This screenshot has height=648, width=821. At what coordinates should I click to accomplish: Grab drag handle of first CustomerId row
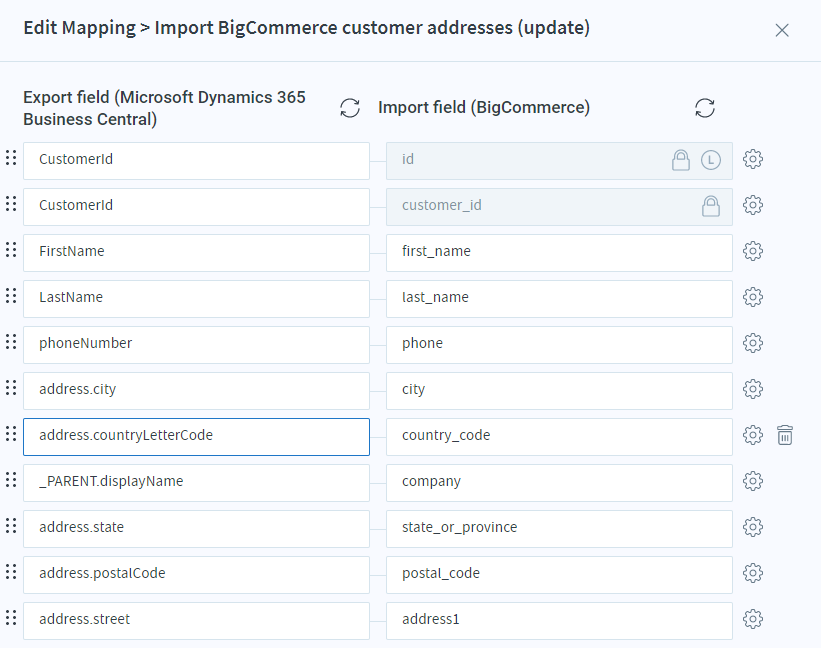[11, 158]
